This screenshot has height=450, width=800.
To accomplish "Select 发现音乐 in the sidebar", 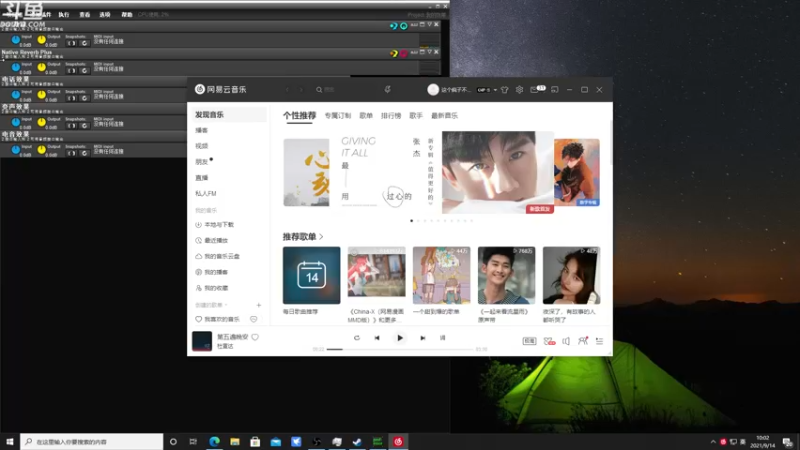I will (228, 115).
